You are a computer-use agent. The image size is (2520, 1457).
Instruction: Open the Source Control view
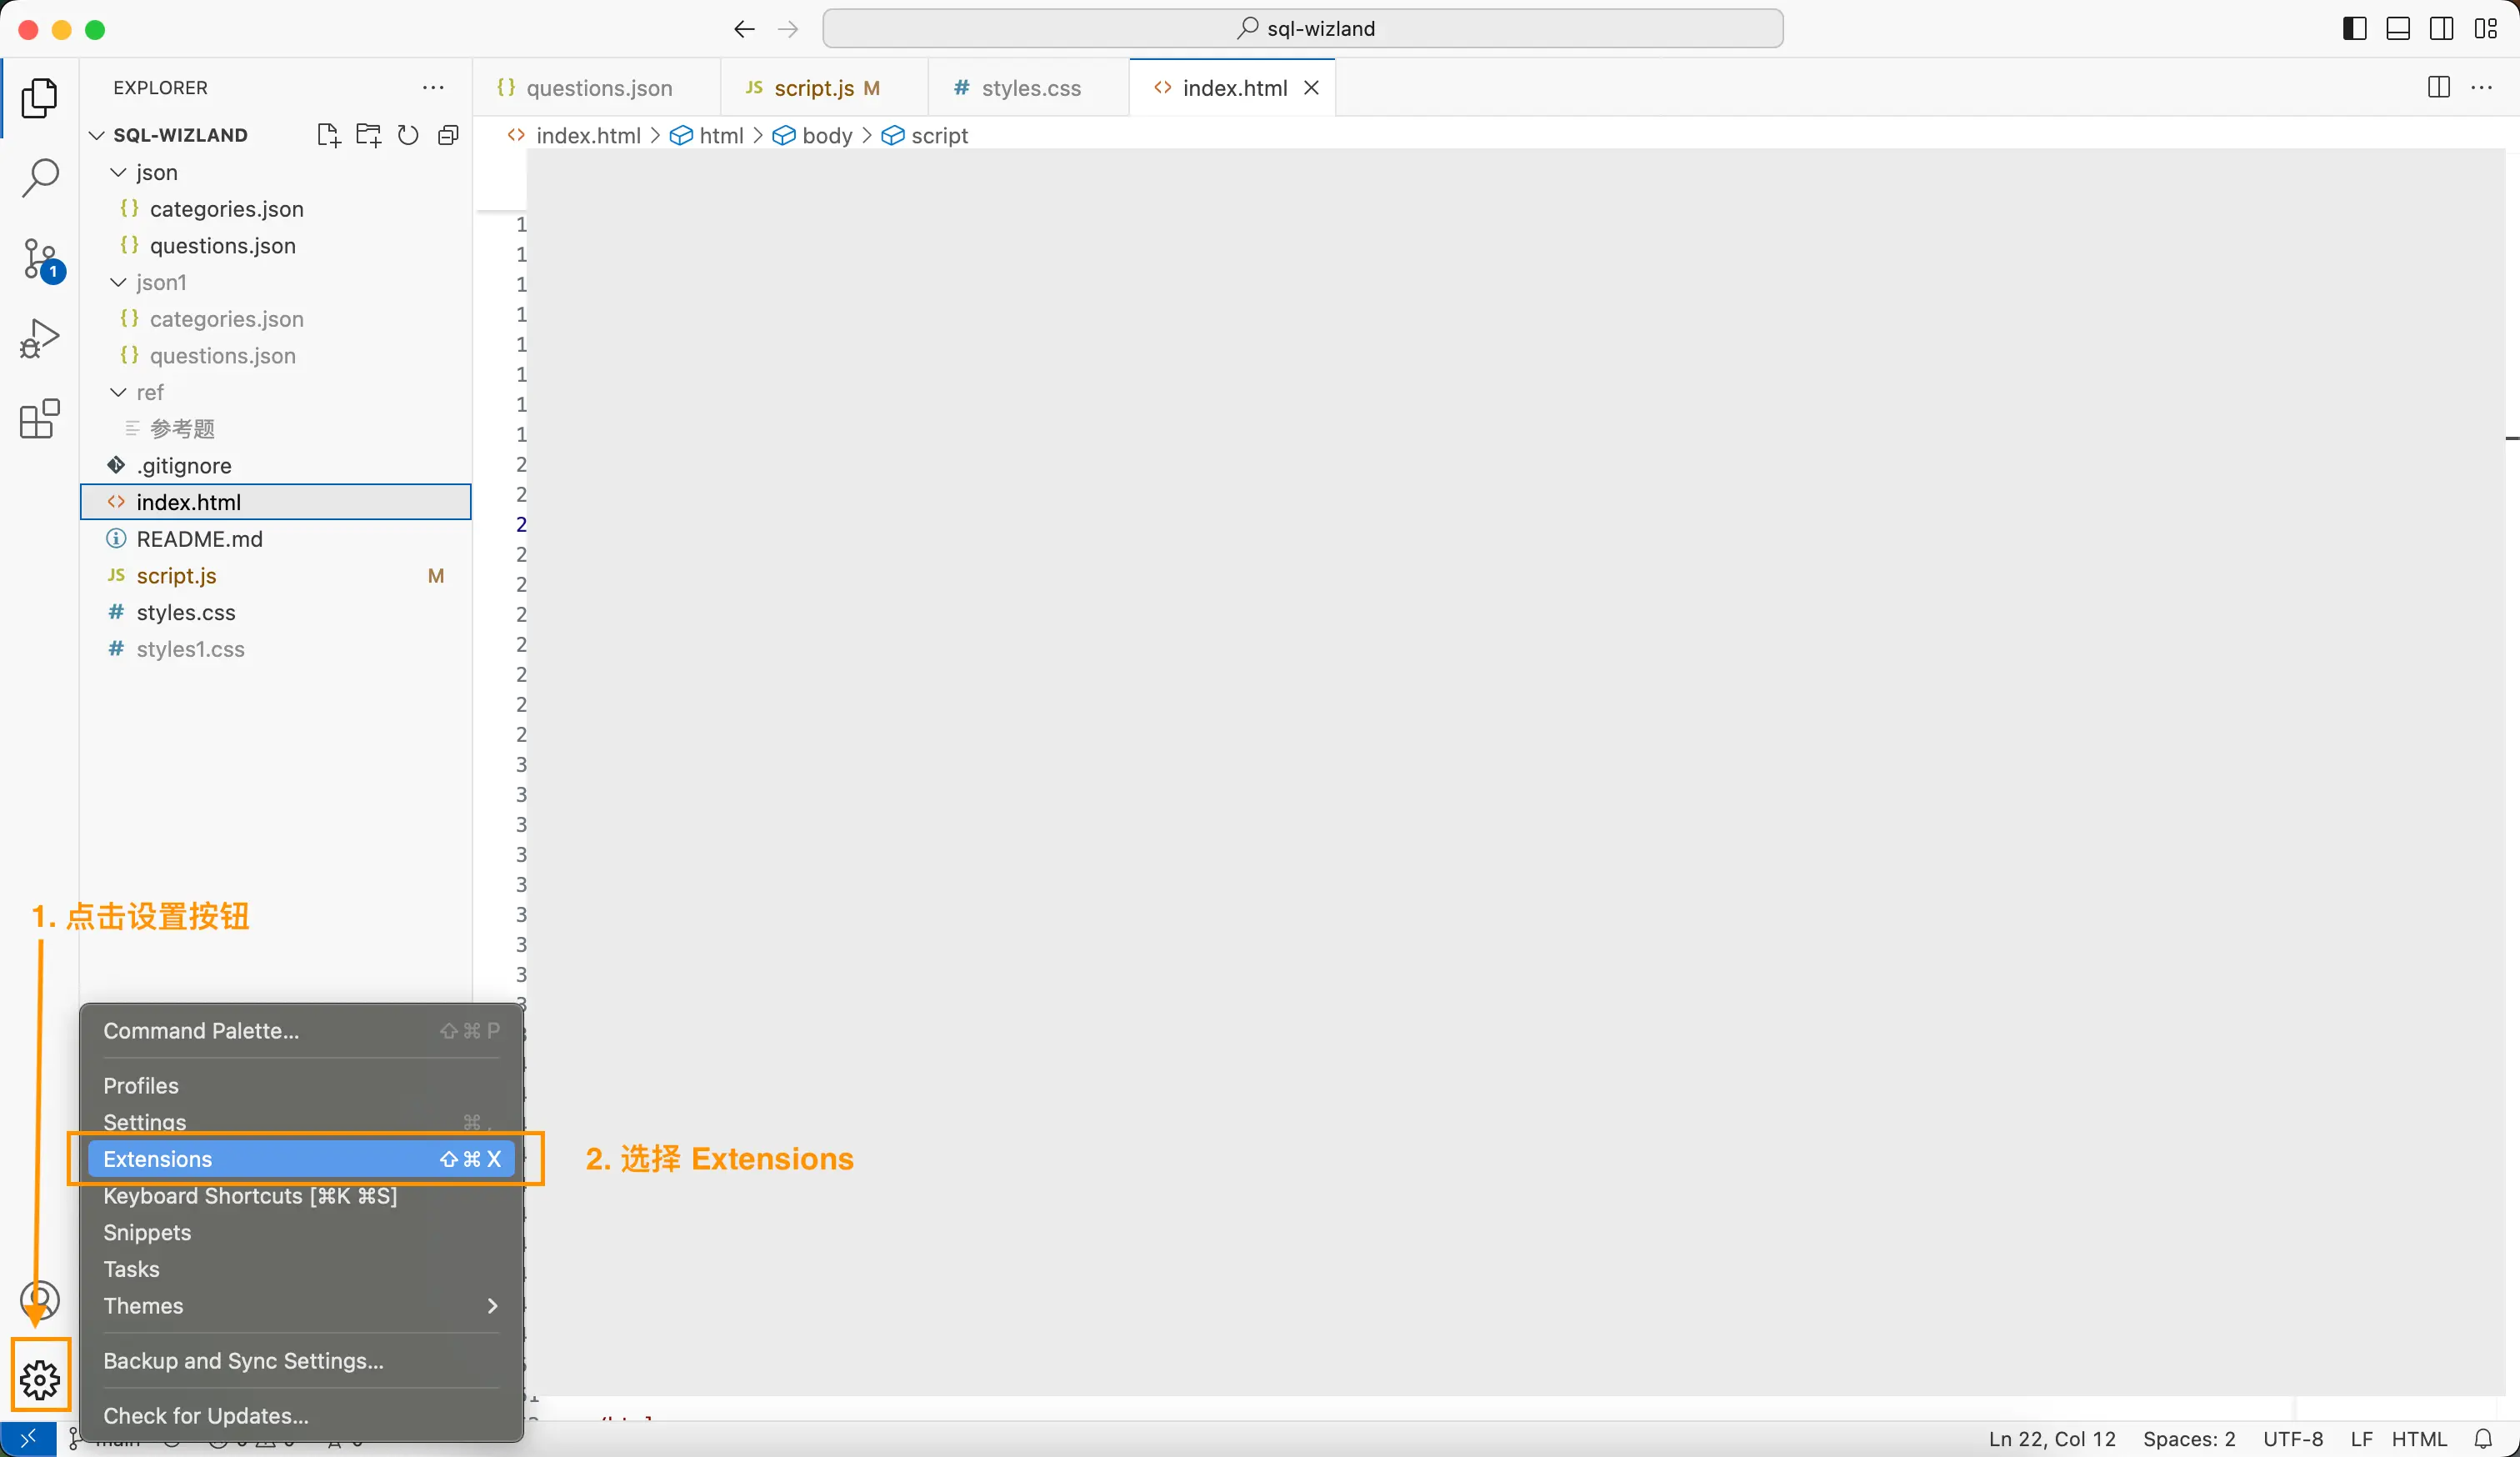click(40, 258)
